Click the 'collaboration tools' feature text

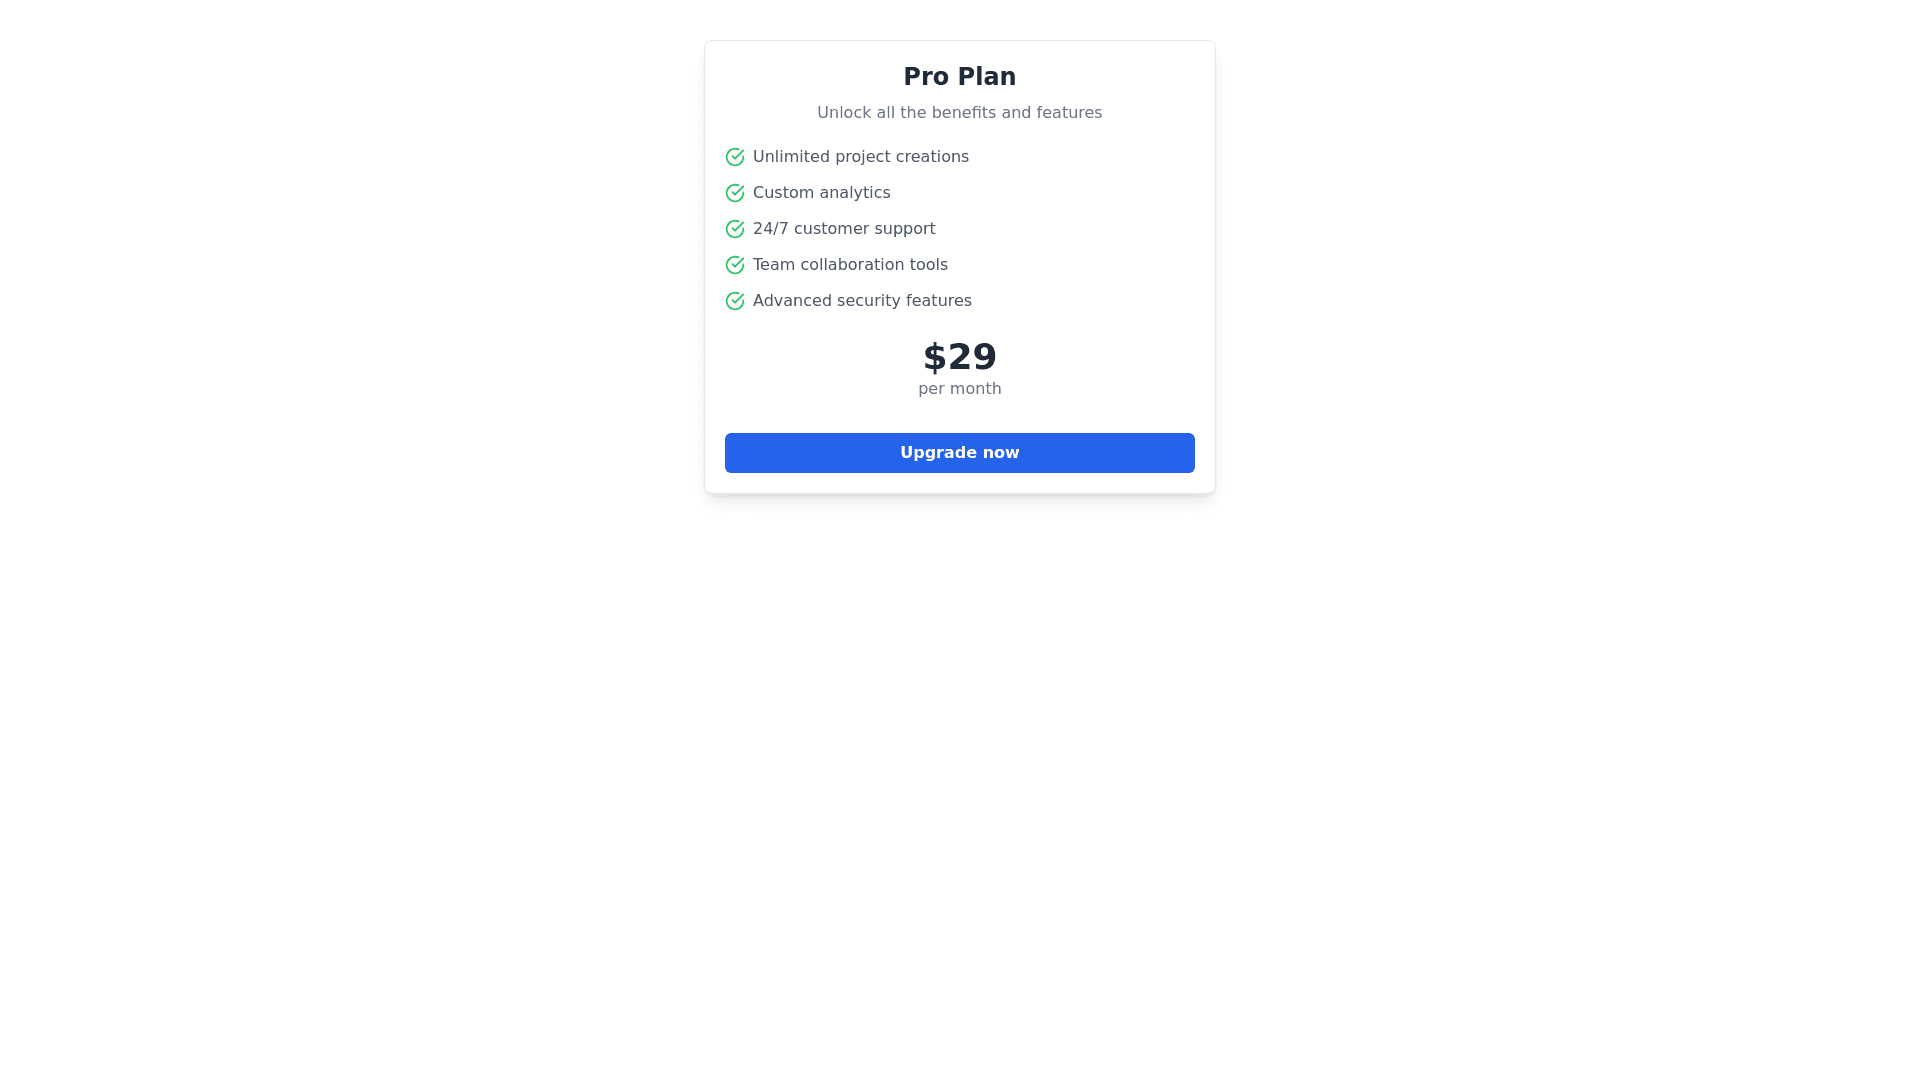[x=870, y=265]
